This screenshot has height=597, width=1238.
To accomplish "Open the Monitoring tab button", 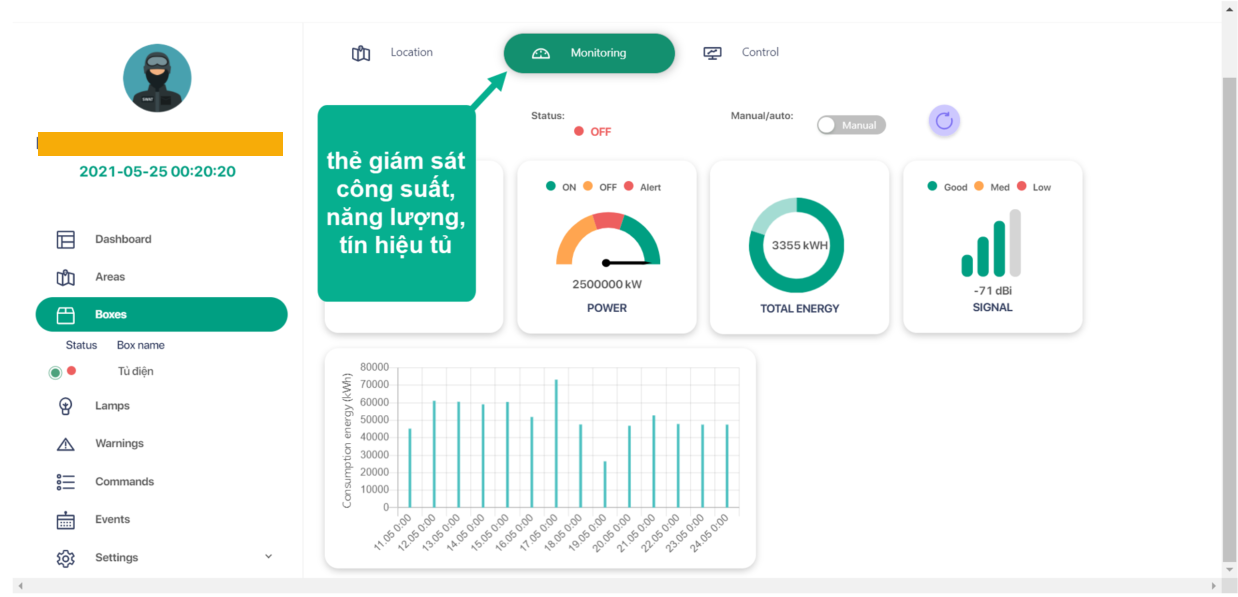I will 589,53.
